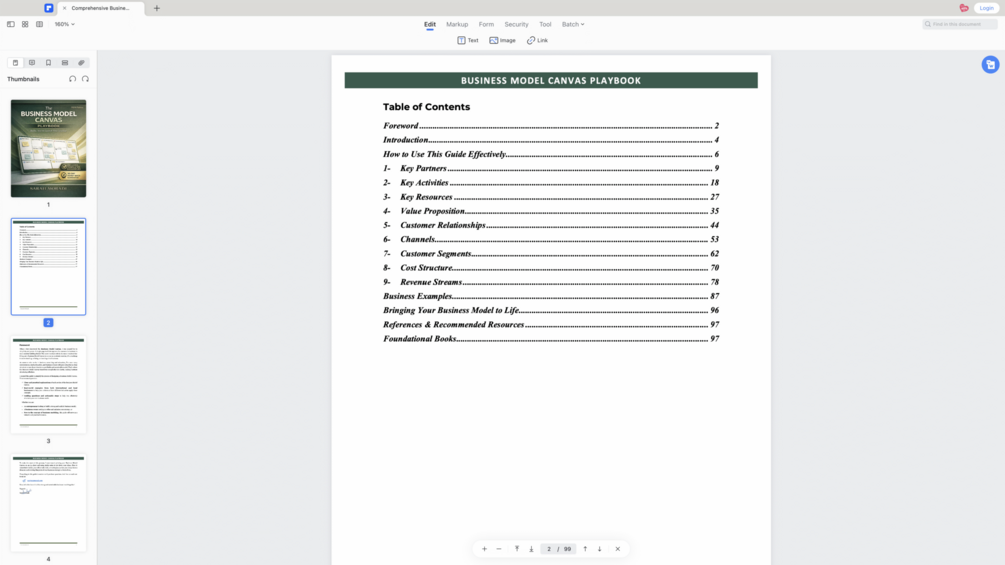Select page 3 Foreword thumbnail
1005x565 pixels.
[x=48, y=385]
